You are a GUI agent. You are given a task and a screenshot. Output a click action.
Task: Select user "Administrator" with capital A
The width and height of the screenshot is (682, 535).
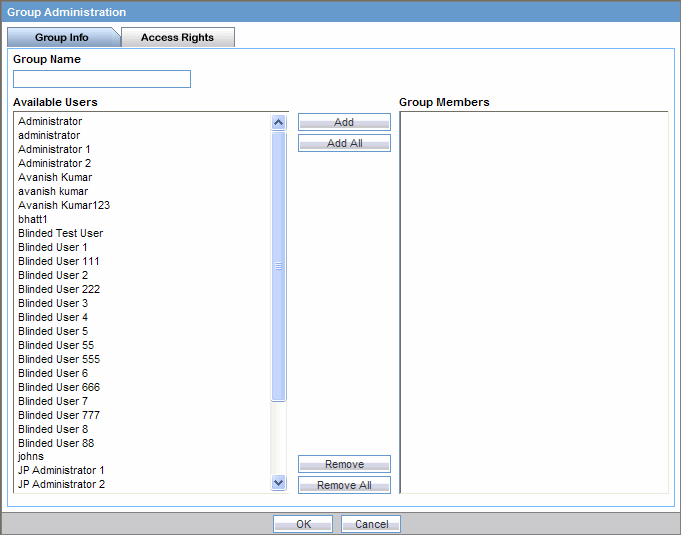tap(50, 121)
